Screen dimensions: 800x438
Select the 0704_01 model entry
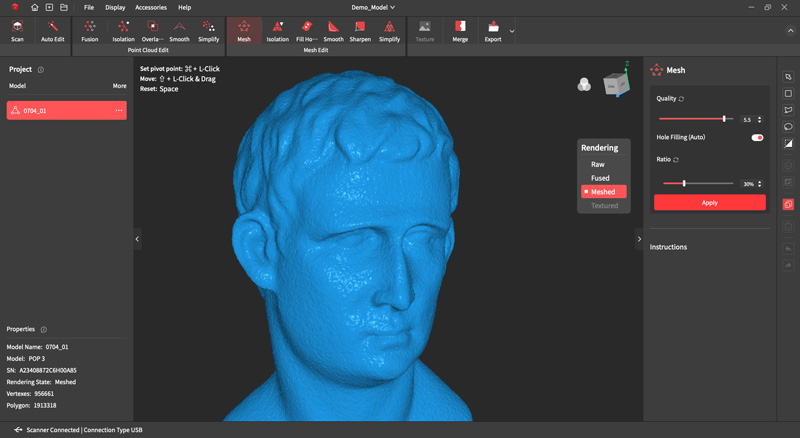(x=67, y=110)
